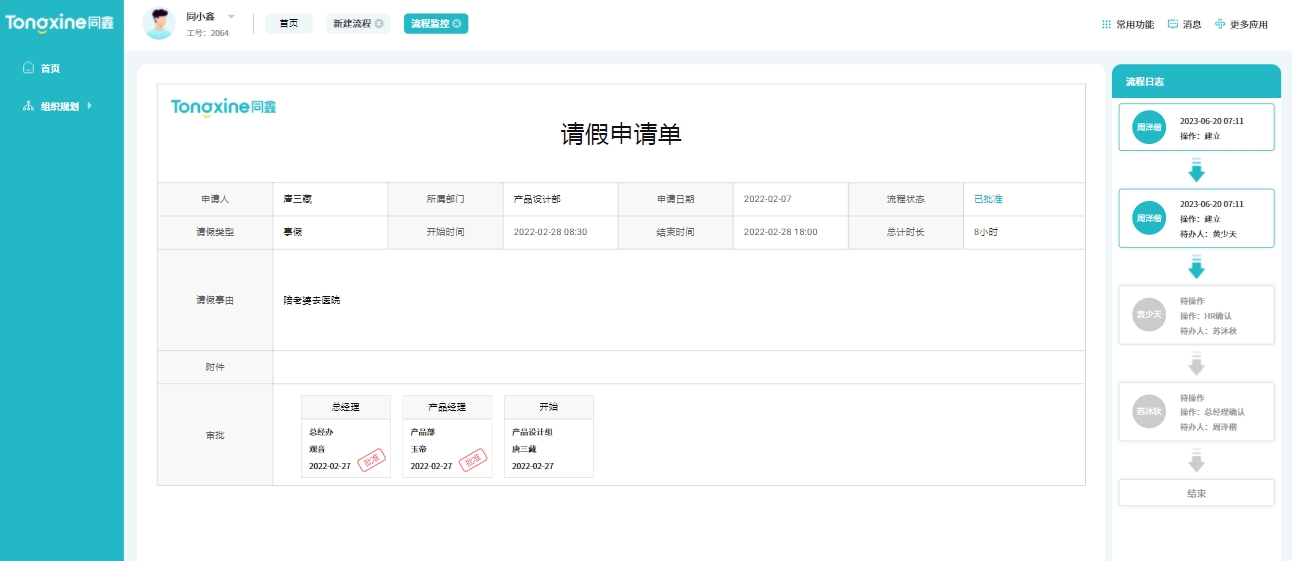Image resolution: width=1292 pixels, height=561 pixels.
Task: Click the 已批准 status link
Action: (988, 199)
